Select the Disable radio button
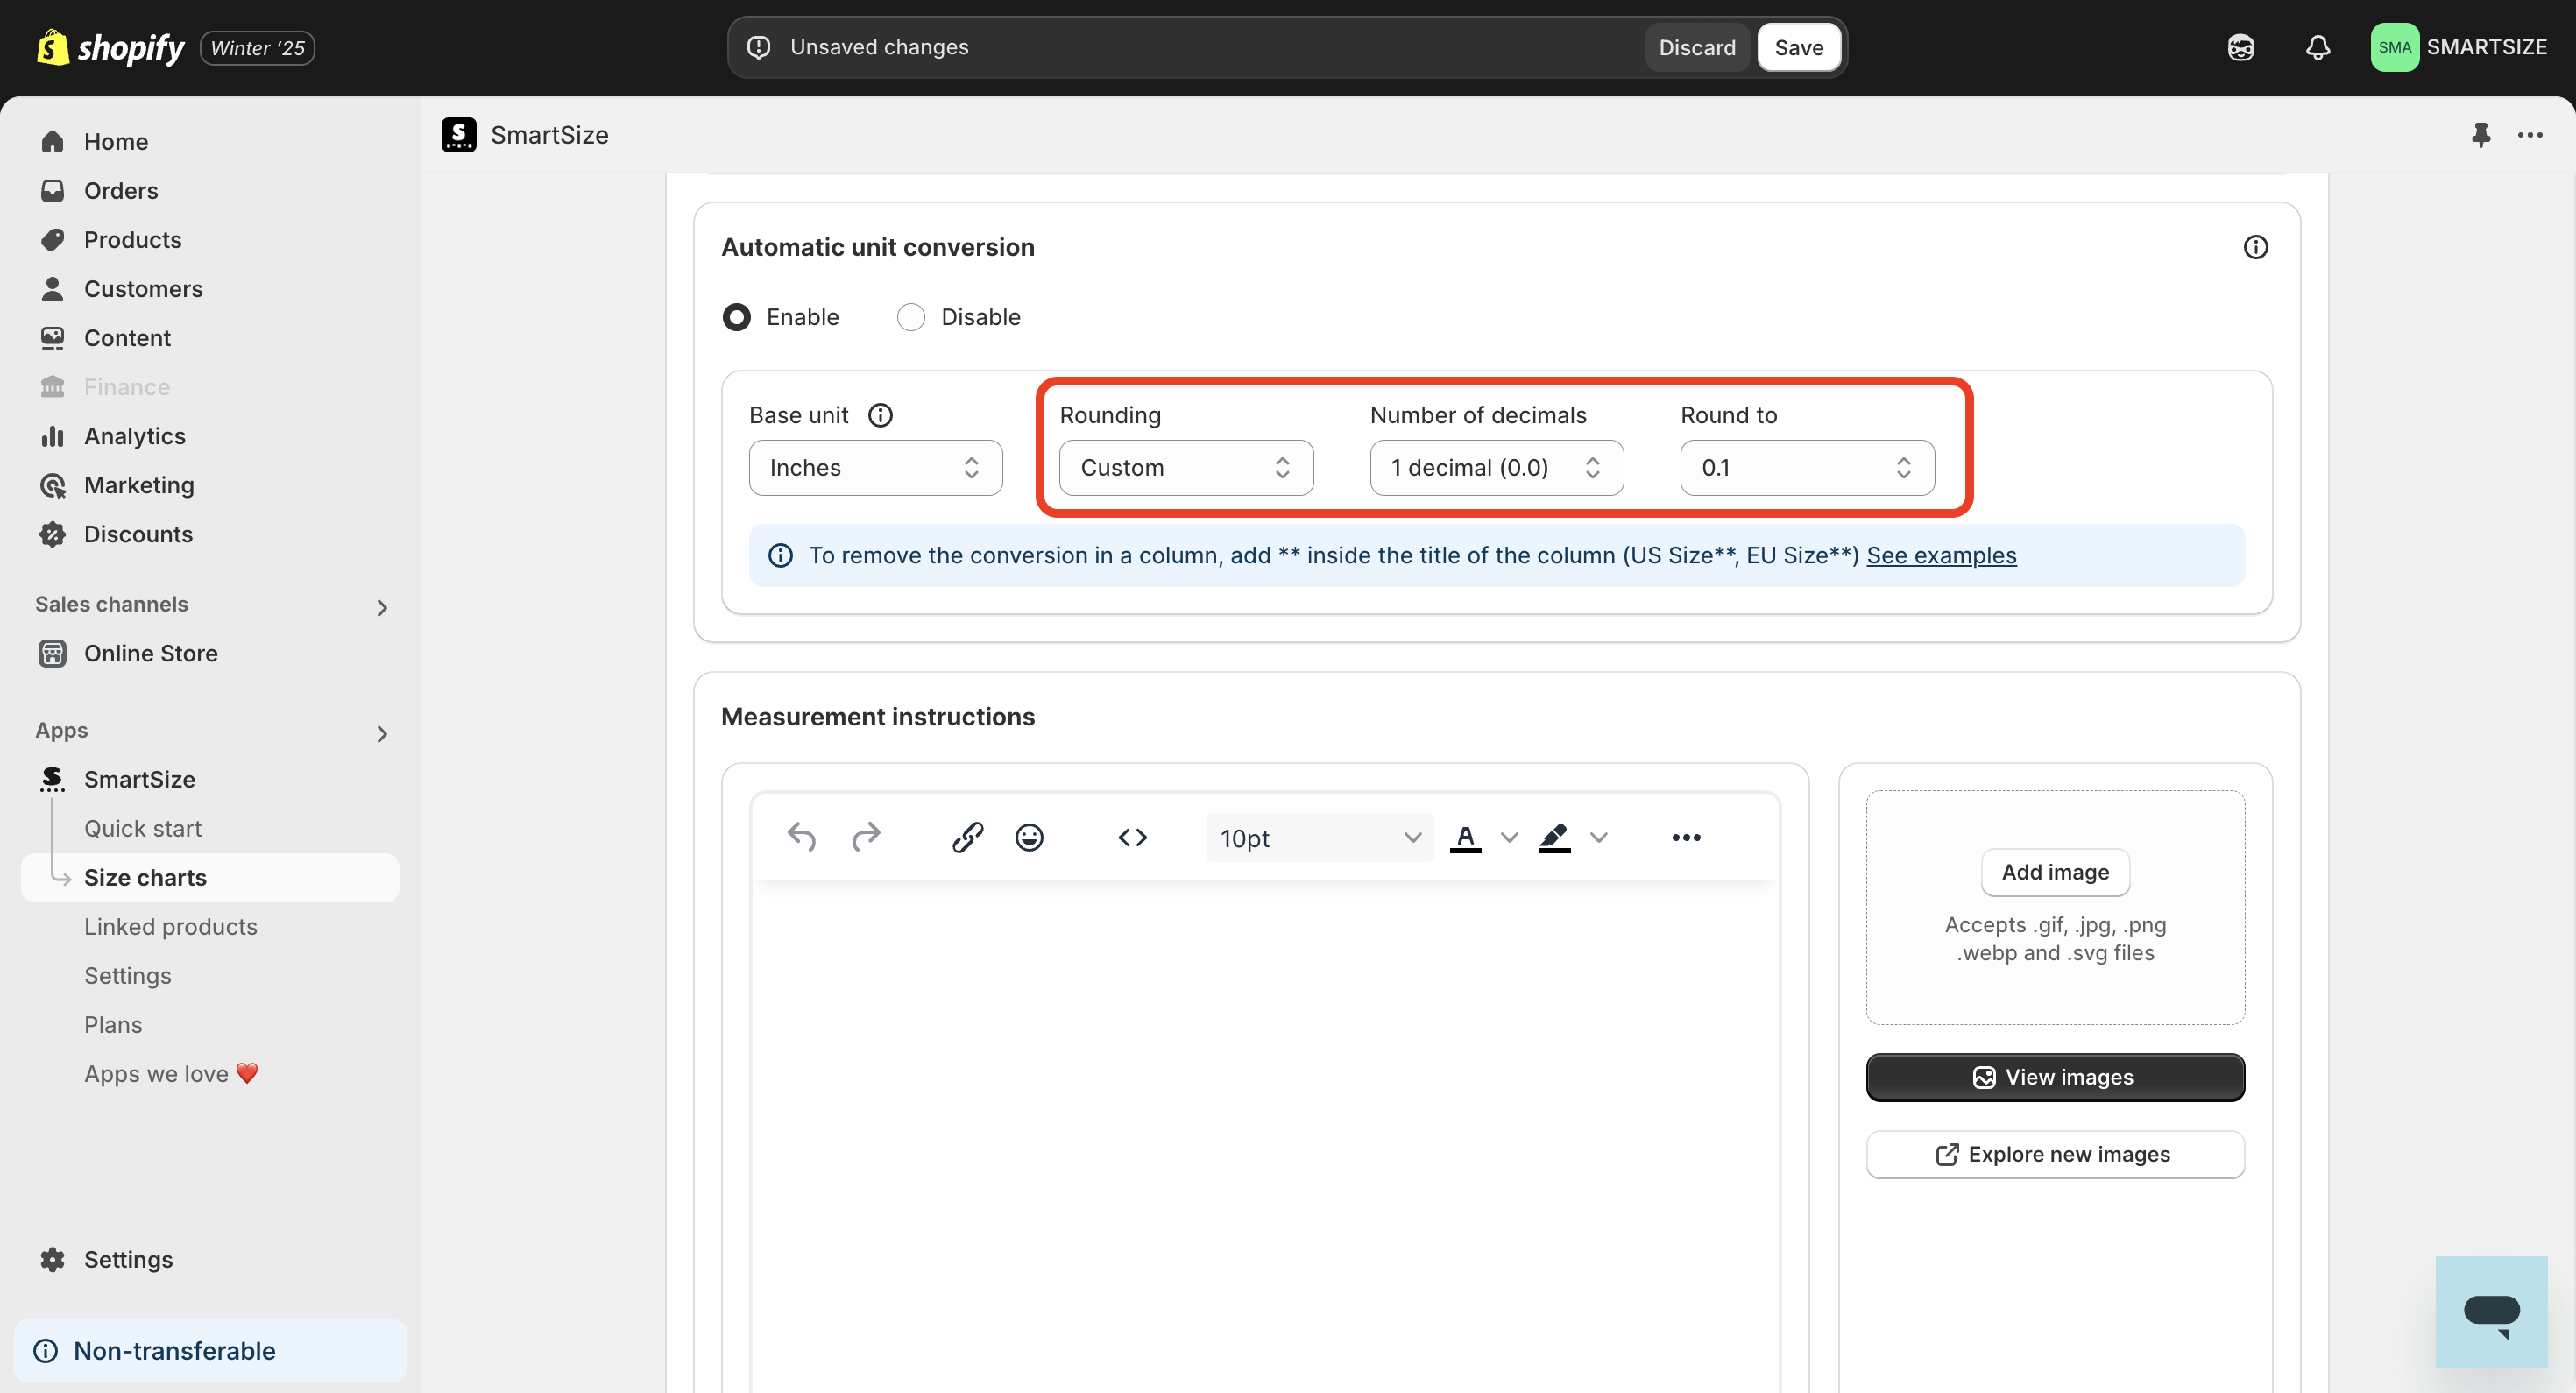The height and width of the screenshot is (1393, 2576). [911, 317]
